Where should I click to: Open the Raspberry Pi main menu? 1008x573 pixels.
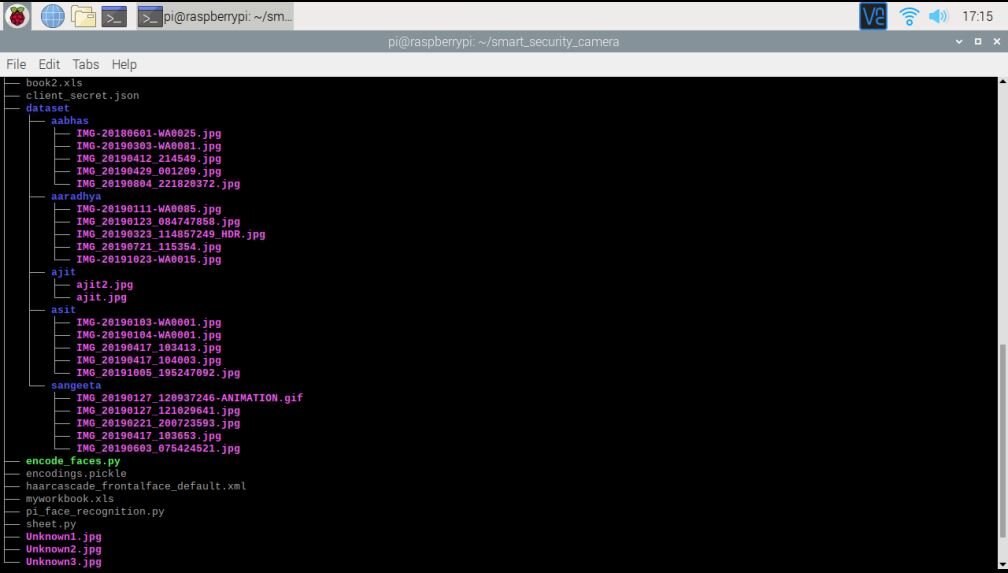click(17, 16)
